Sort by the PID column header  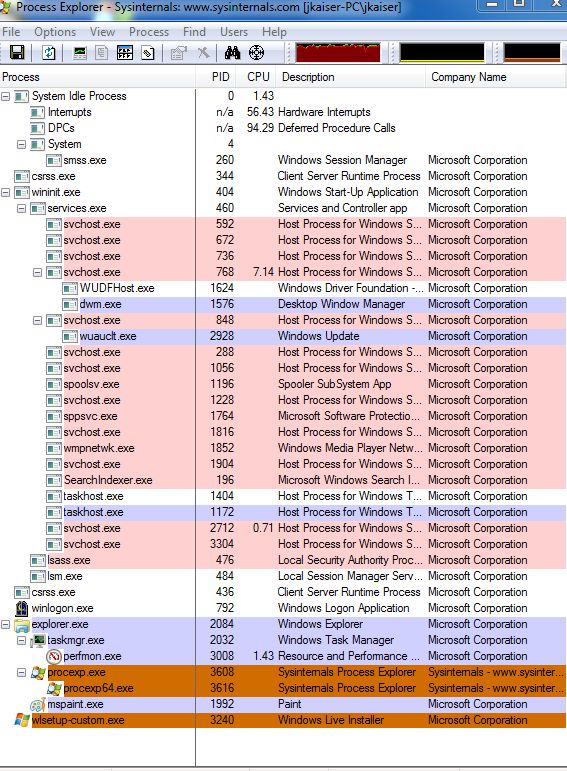pyautogui.click(x=215, y=77)
